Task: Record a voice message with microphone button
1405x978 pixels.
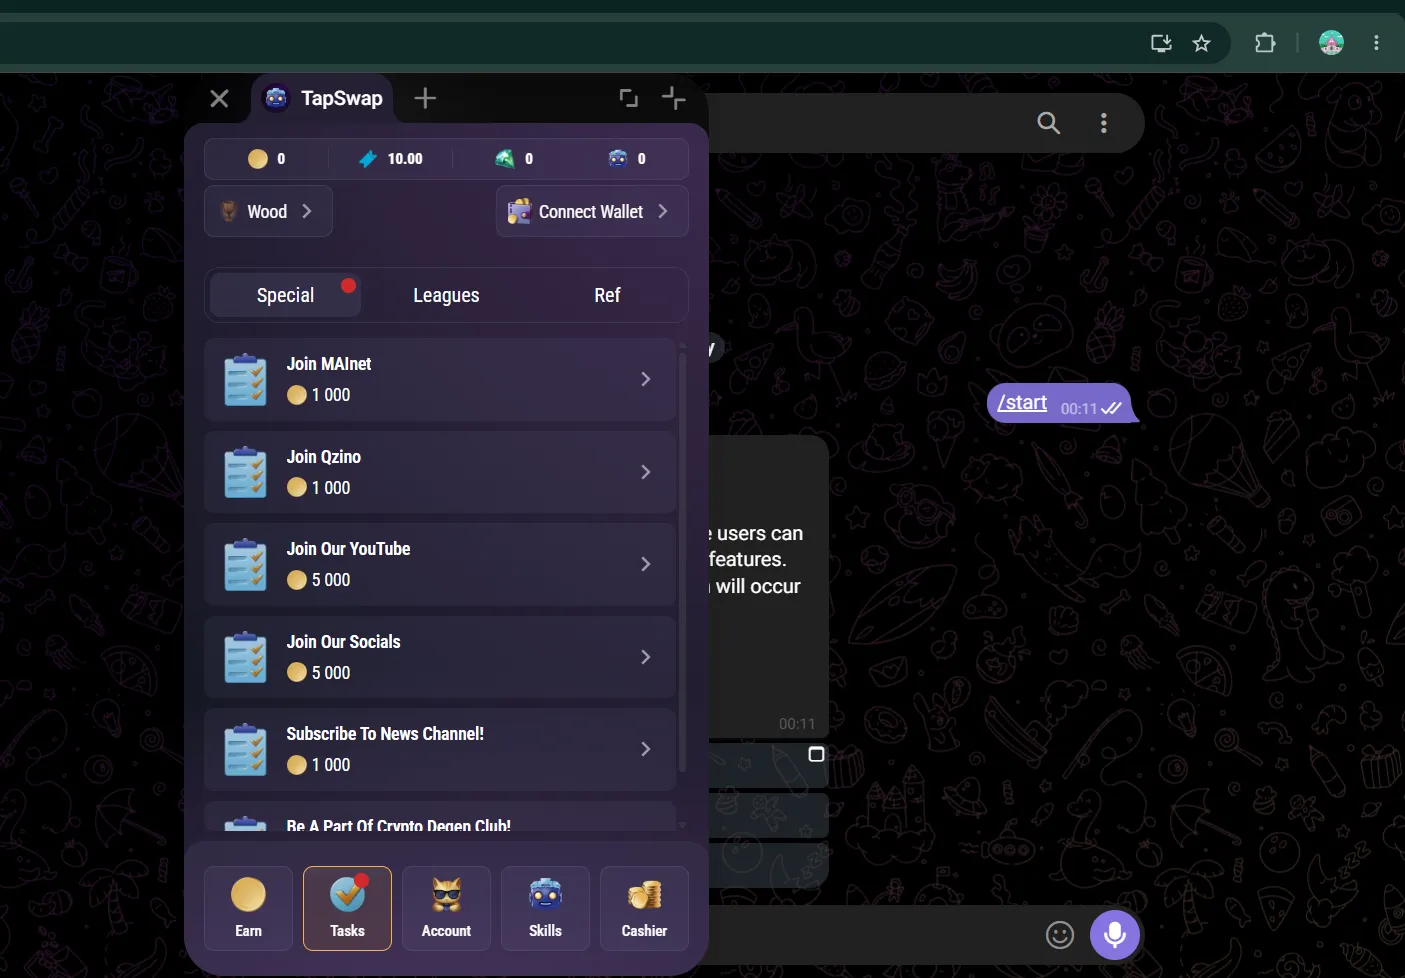Action: coord(1115,935)
